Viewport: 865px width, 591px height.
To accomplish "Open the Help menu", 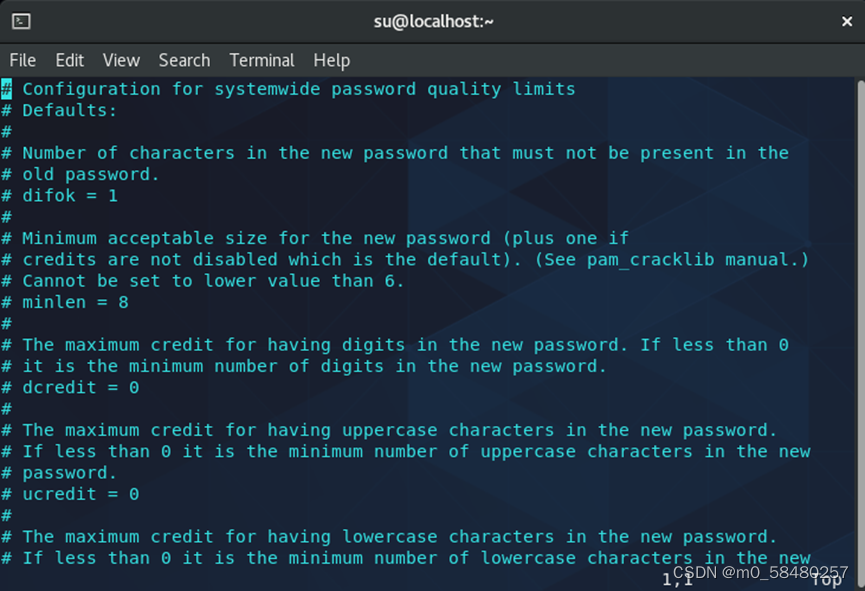I will (x=331, y=60).
